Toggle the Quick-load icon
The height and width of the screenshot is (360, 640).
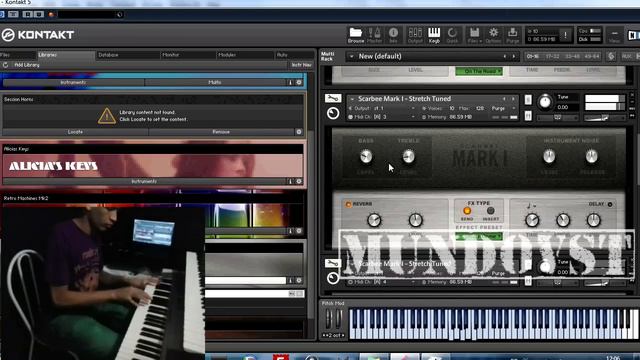click(x=452, y=35)
